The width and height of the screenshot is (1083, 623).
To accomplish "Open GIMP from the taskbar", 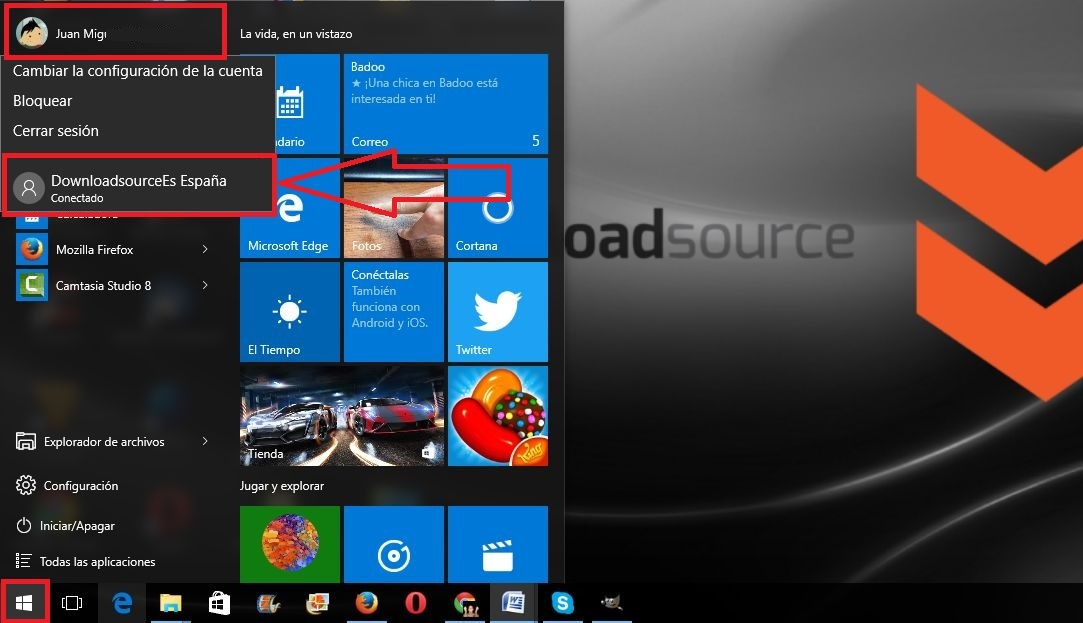I will 612,603.
